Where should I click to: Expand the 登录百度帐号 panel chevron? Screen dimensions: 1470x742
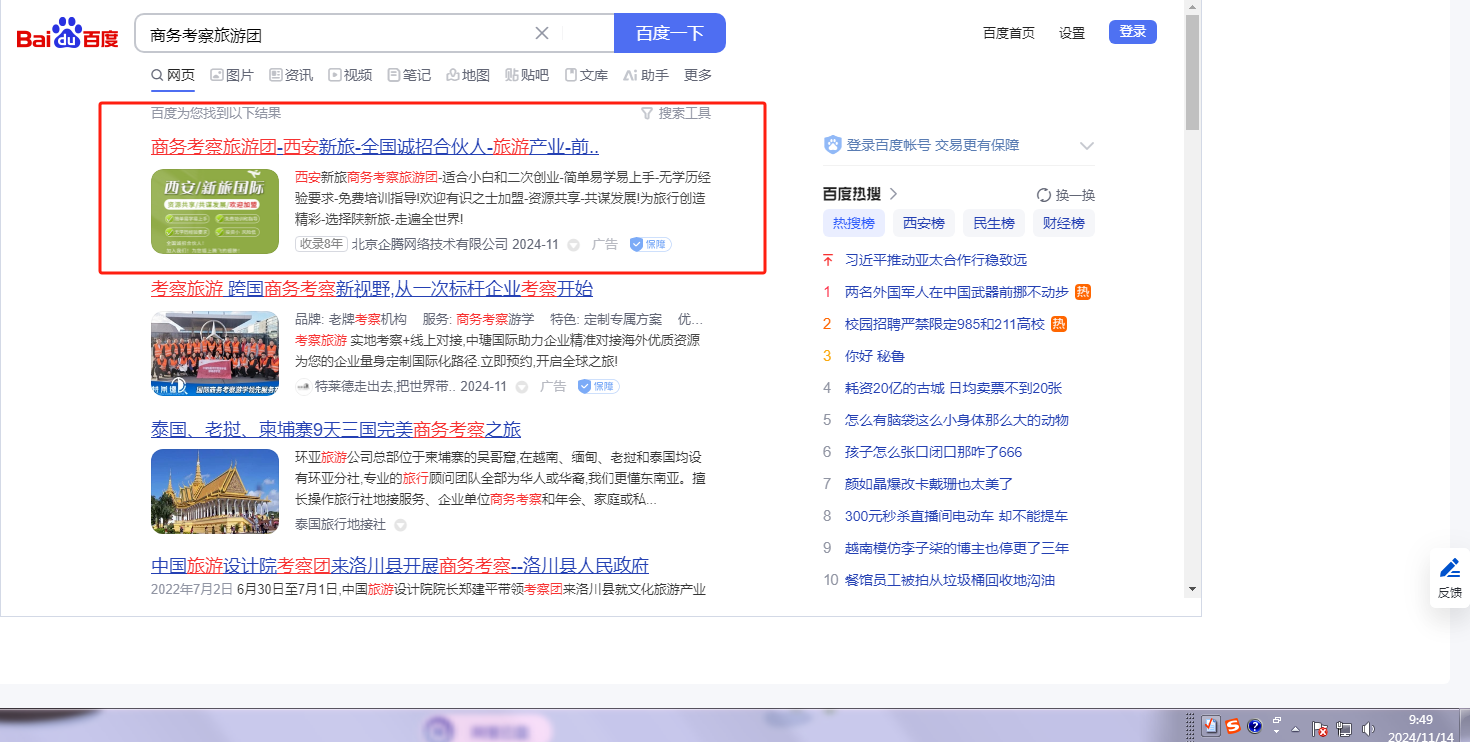pyautogui.click(x=1087, y=146)
